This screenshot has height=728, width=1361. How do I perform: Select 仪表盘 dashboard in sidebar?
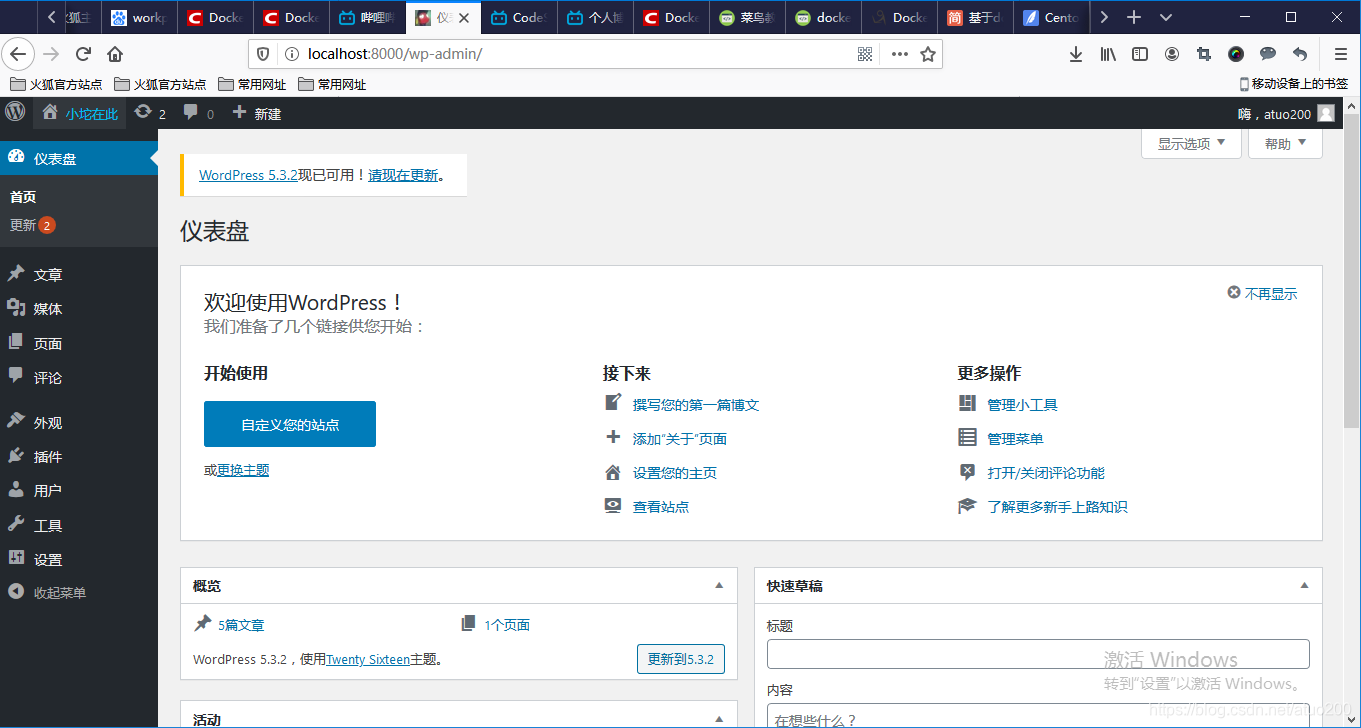pos(79,158)
